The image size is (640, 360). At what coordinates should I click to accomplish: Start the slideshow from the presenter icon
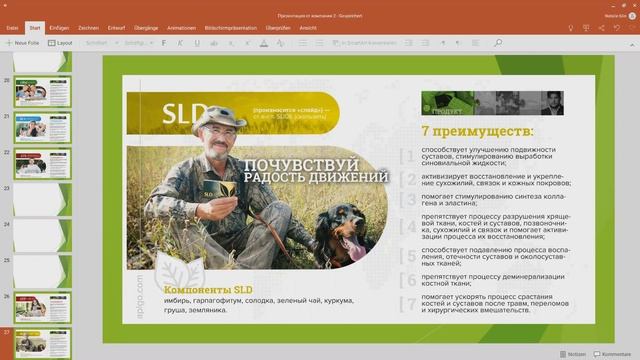[586, 28]
